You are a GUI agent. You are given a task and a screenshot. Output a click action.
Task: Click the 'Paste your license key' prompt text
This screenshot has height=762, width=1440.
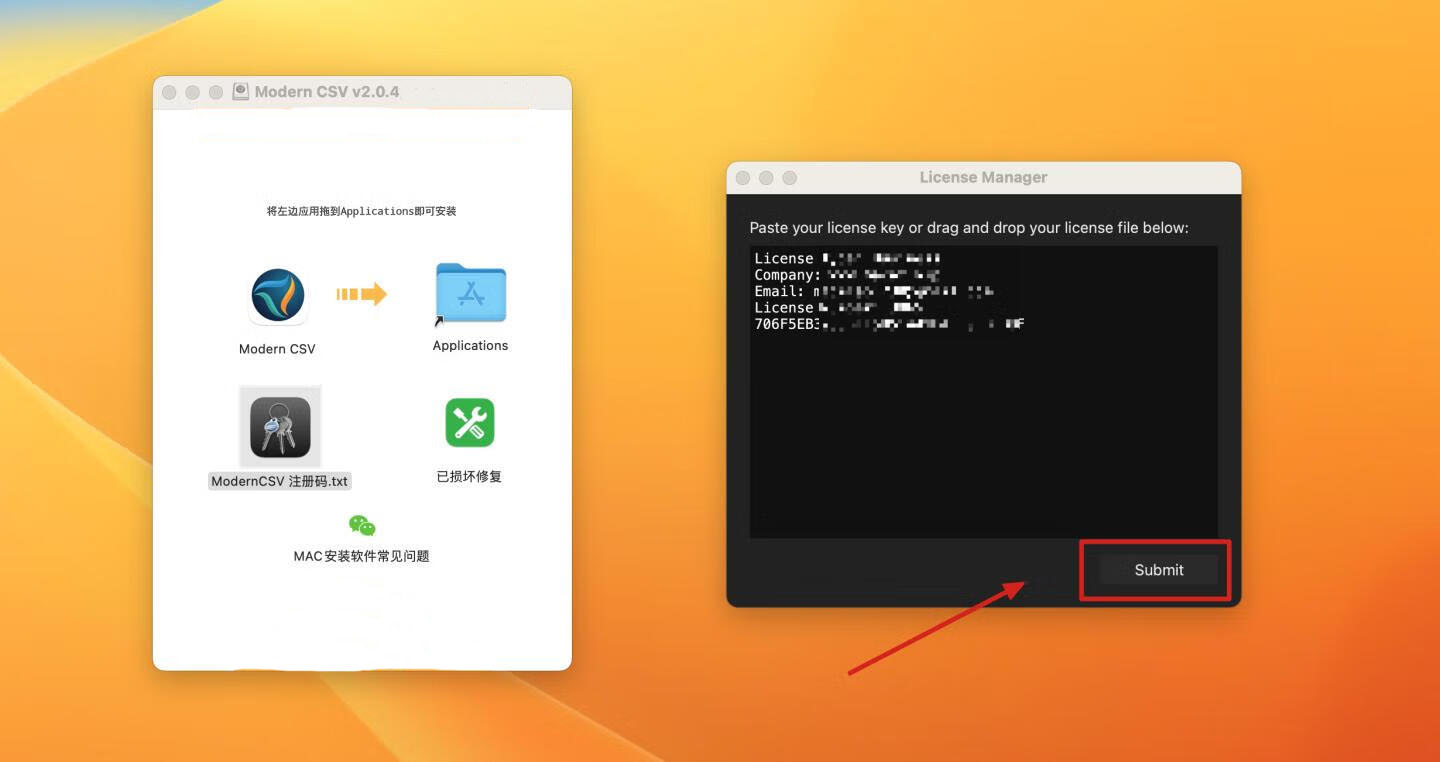969,228
